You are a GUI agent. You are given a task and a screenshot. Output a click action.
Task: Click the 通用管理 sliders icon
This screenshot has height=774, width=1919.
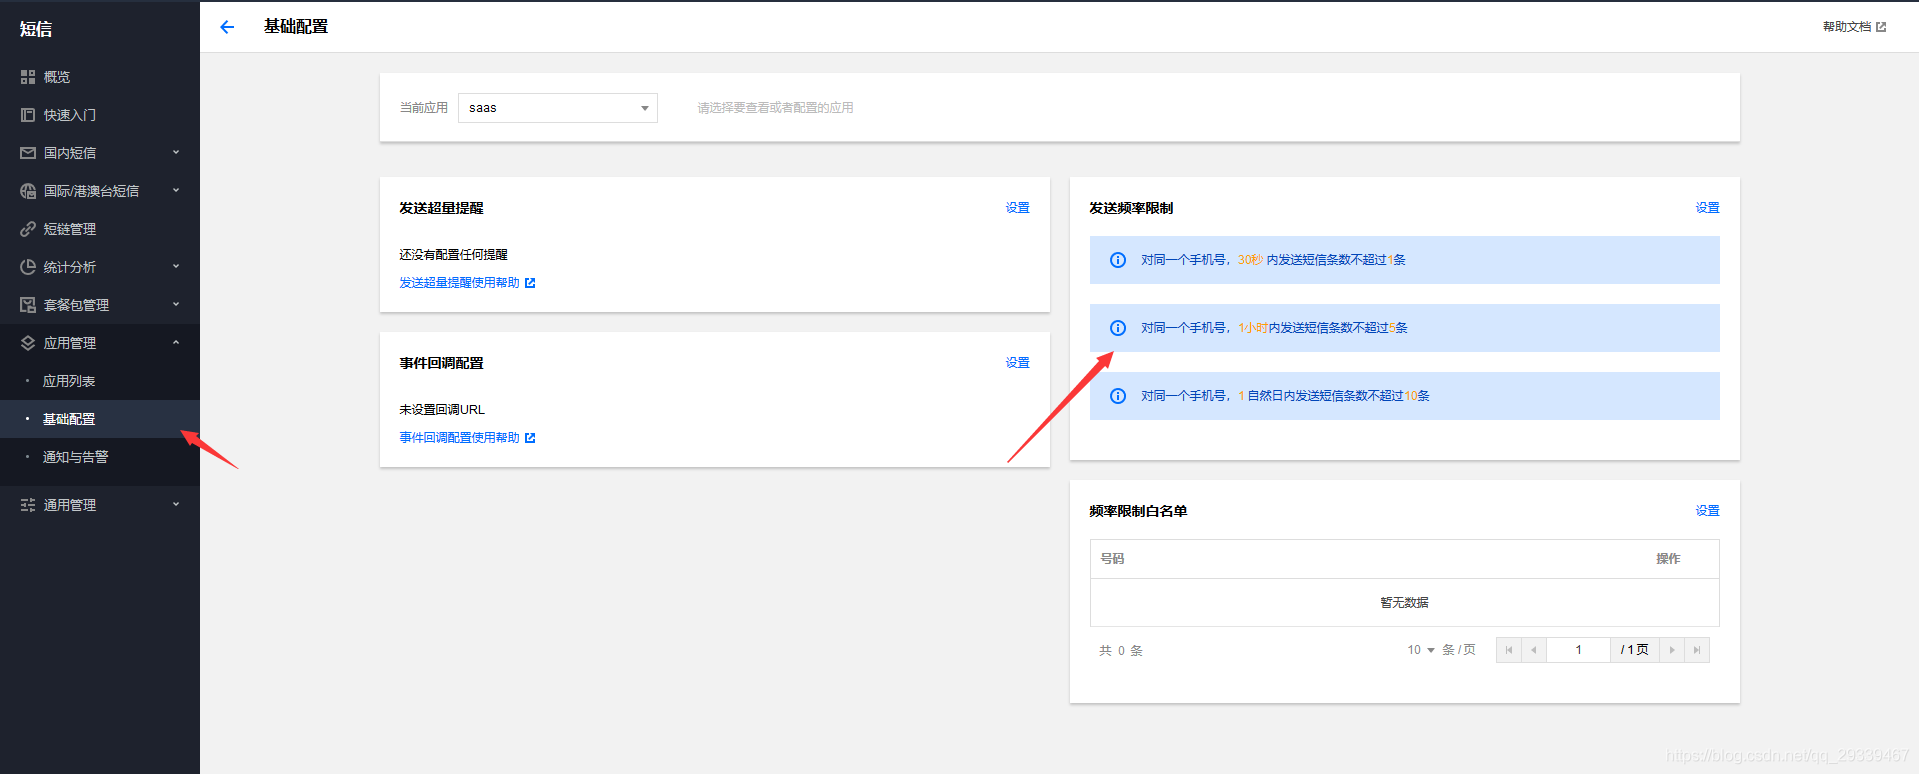(28, 505)
